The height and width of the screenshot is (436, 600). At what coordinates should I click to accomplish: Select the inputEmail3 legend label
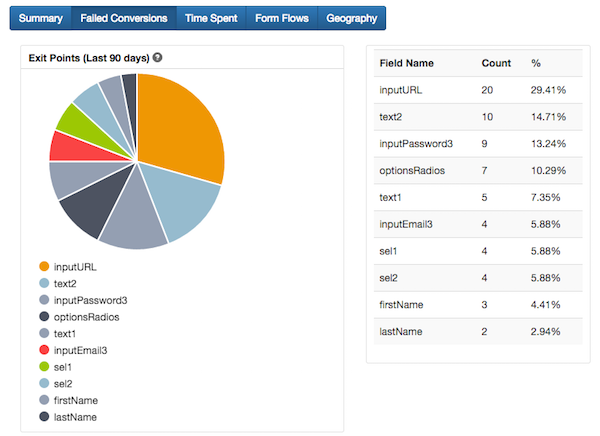[80, 351]
